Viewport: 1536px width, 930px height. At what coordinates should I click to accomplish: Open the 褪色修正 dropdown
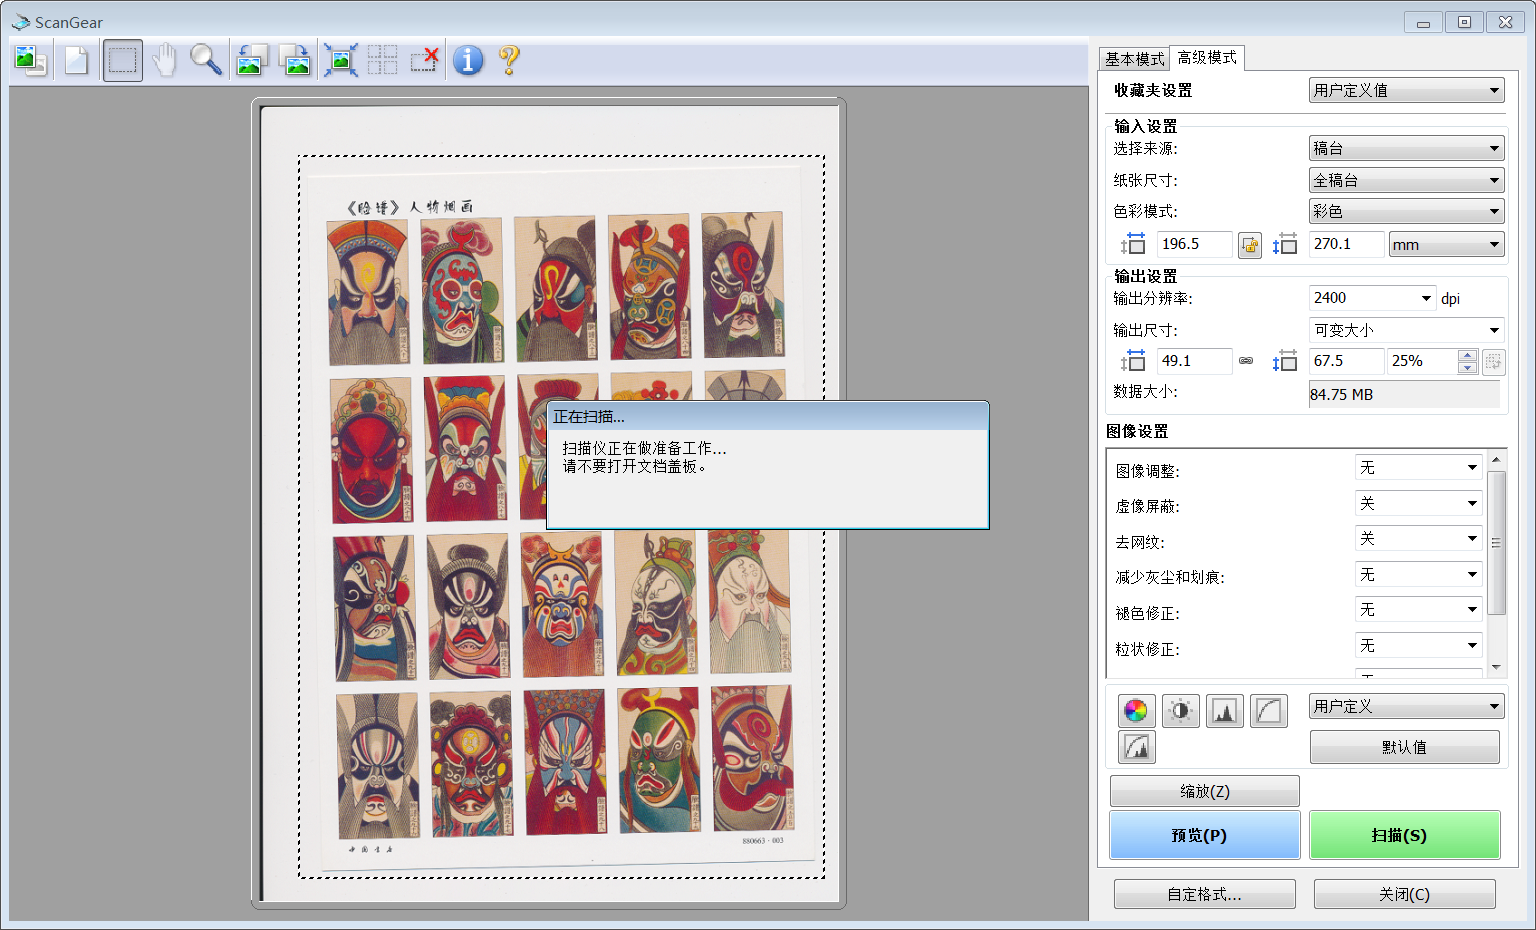(1417, 610)
